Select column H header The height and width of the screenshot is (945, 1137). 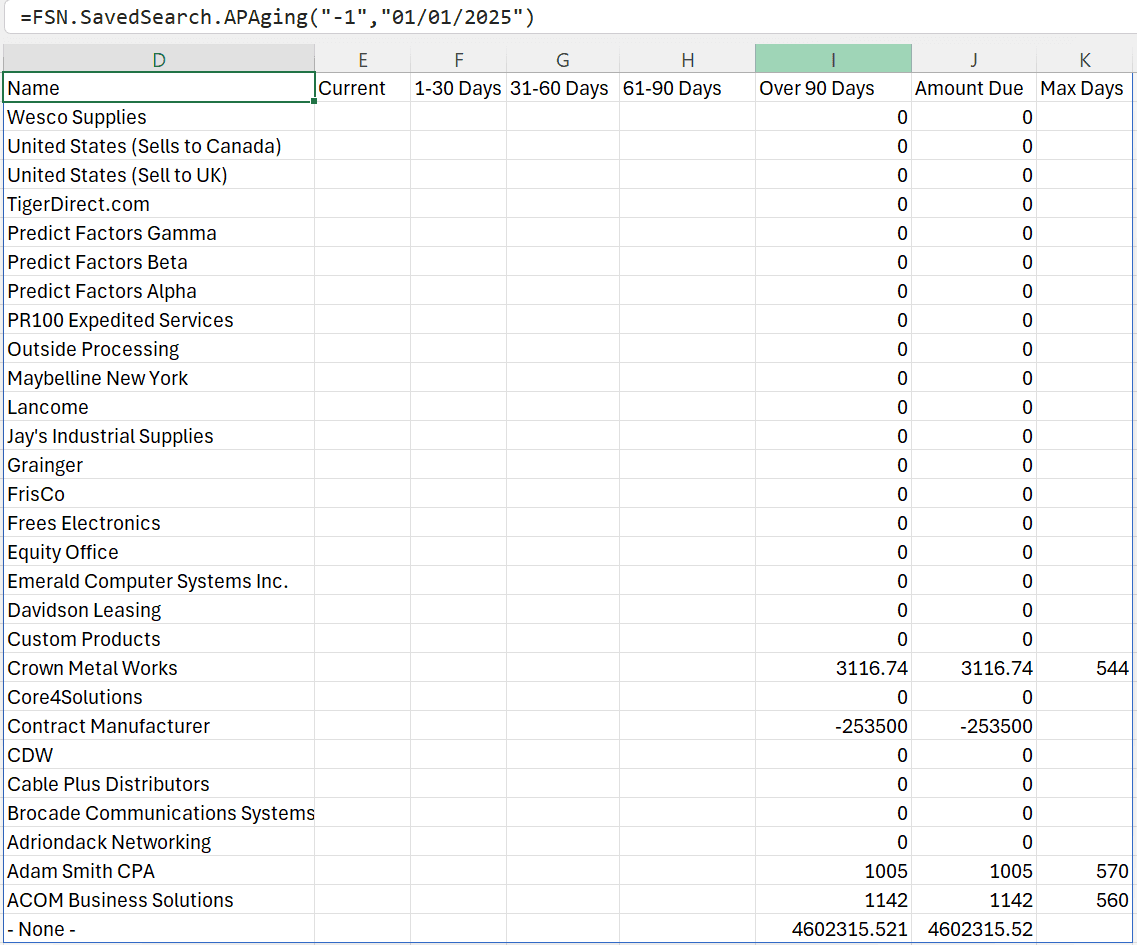pyautogui.click(x=687, y=59)
